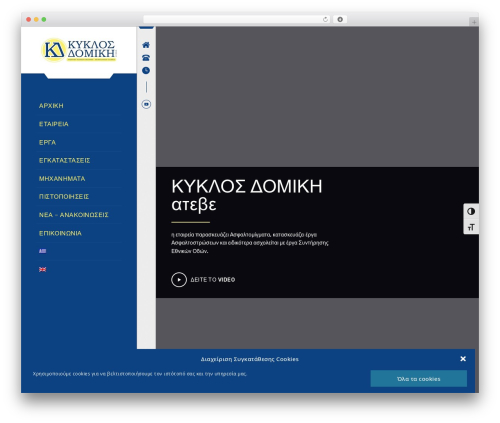Click the clock icon in the strip
500x423 pixels.
click(x=146, y=70)
